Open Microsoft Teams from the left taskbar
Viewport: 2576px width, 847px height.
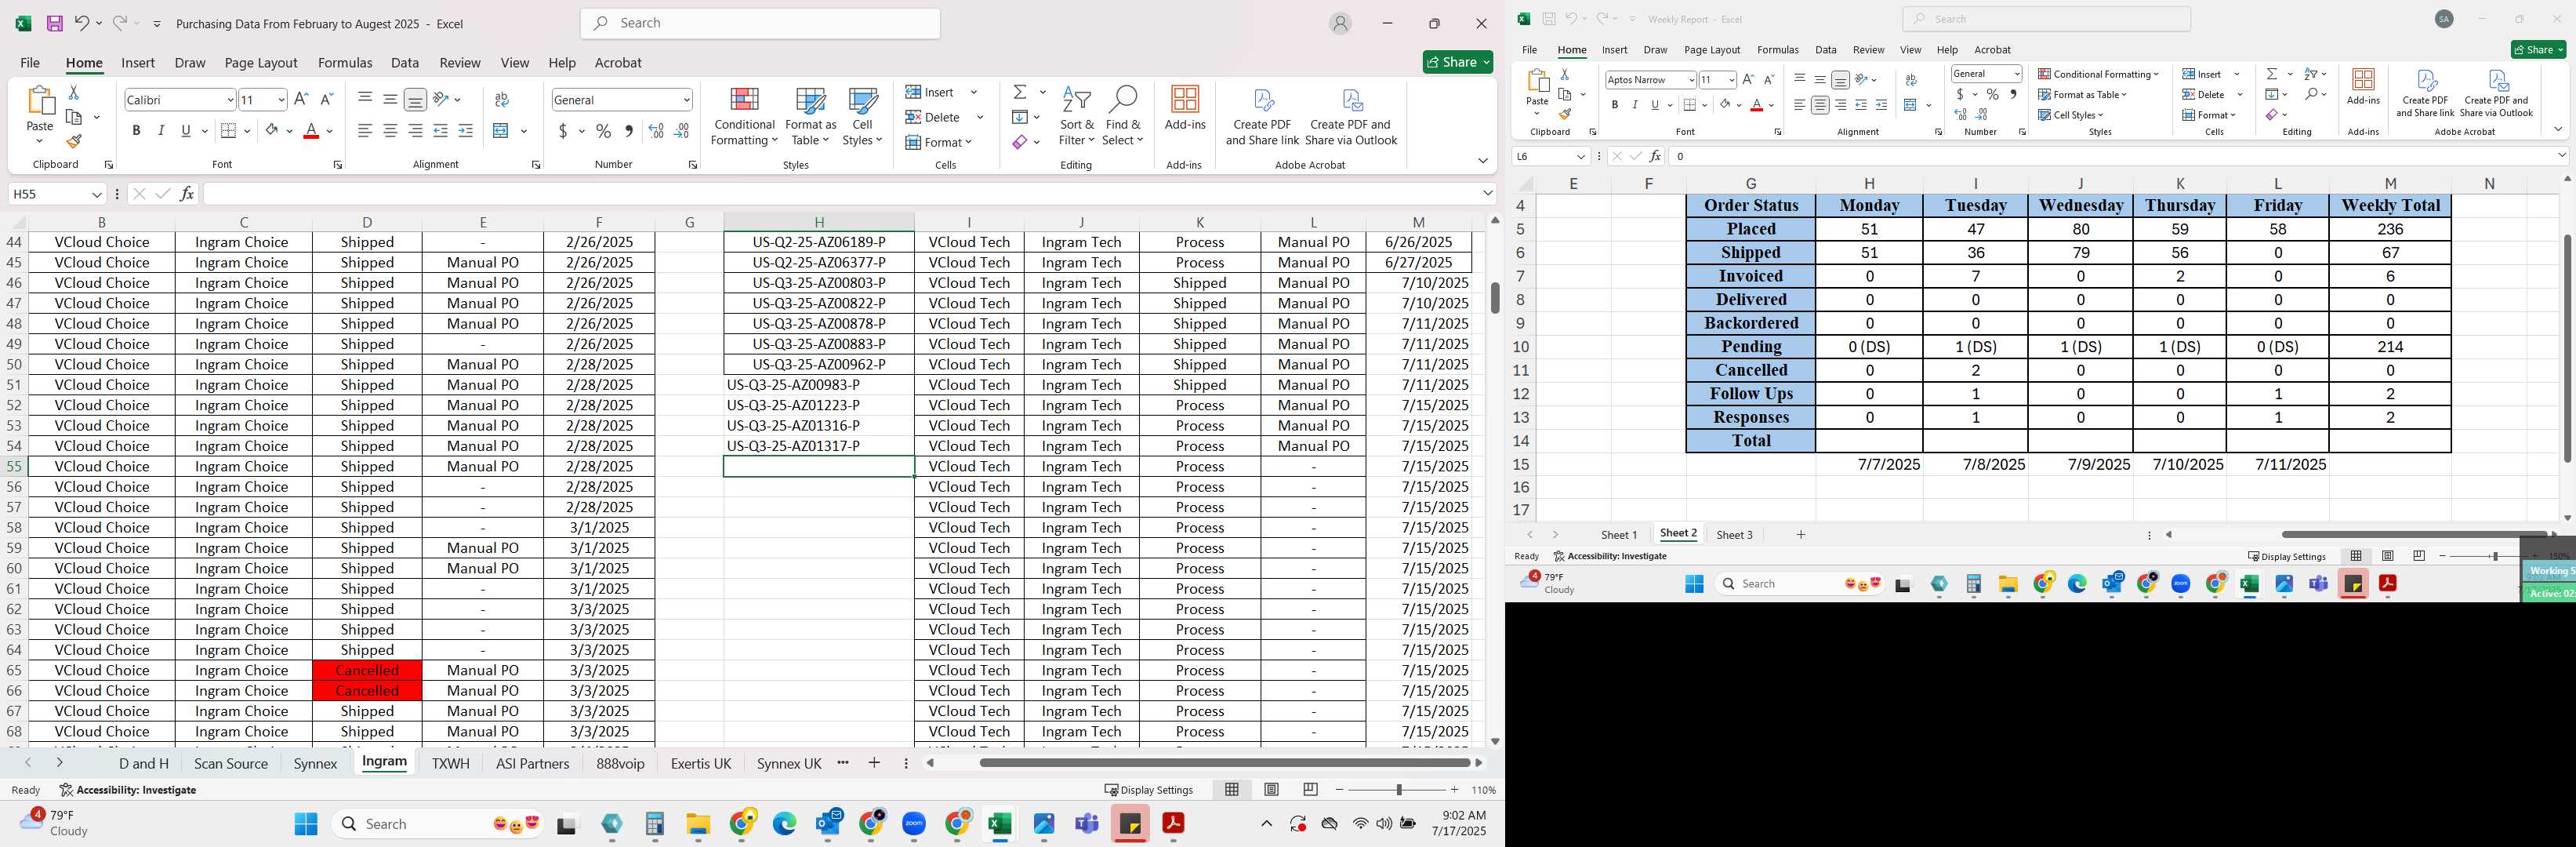[x=1086, y=824]
